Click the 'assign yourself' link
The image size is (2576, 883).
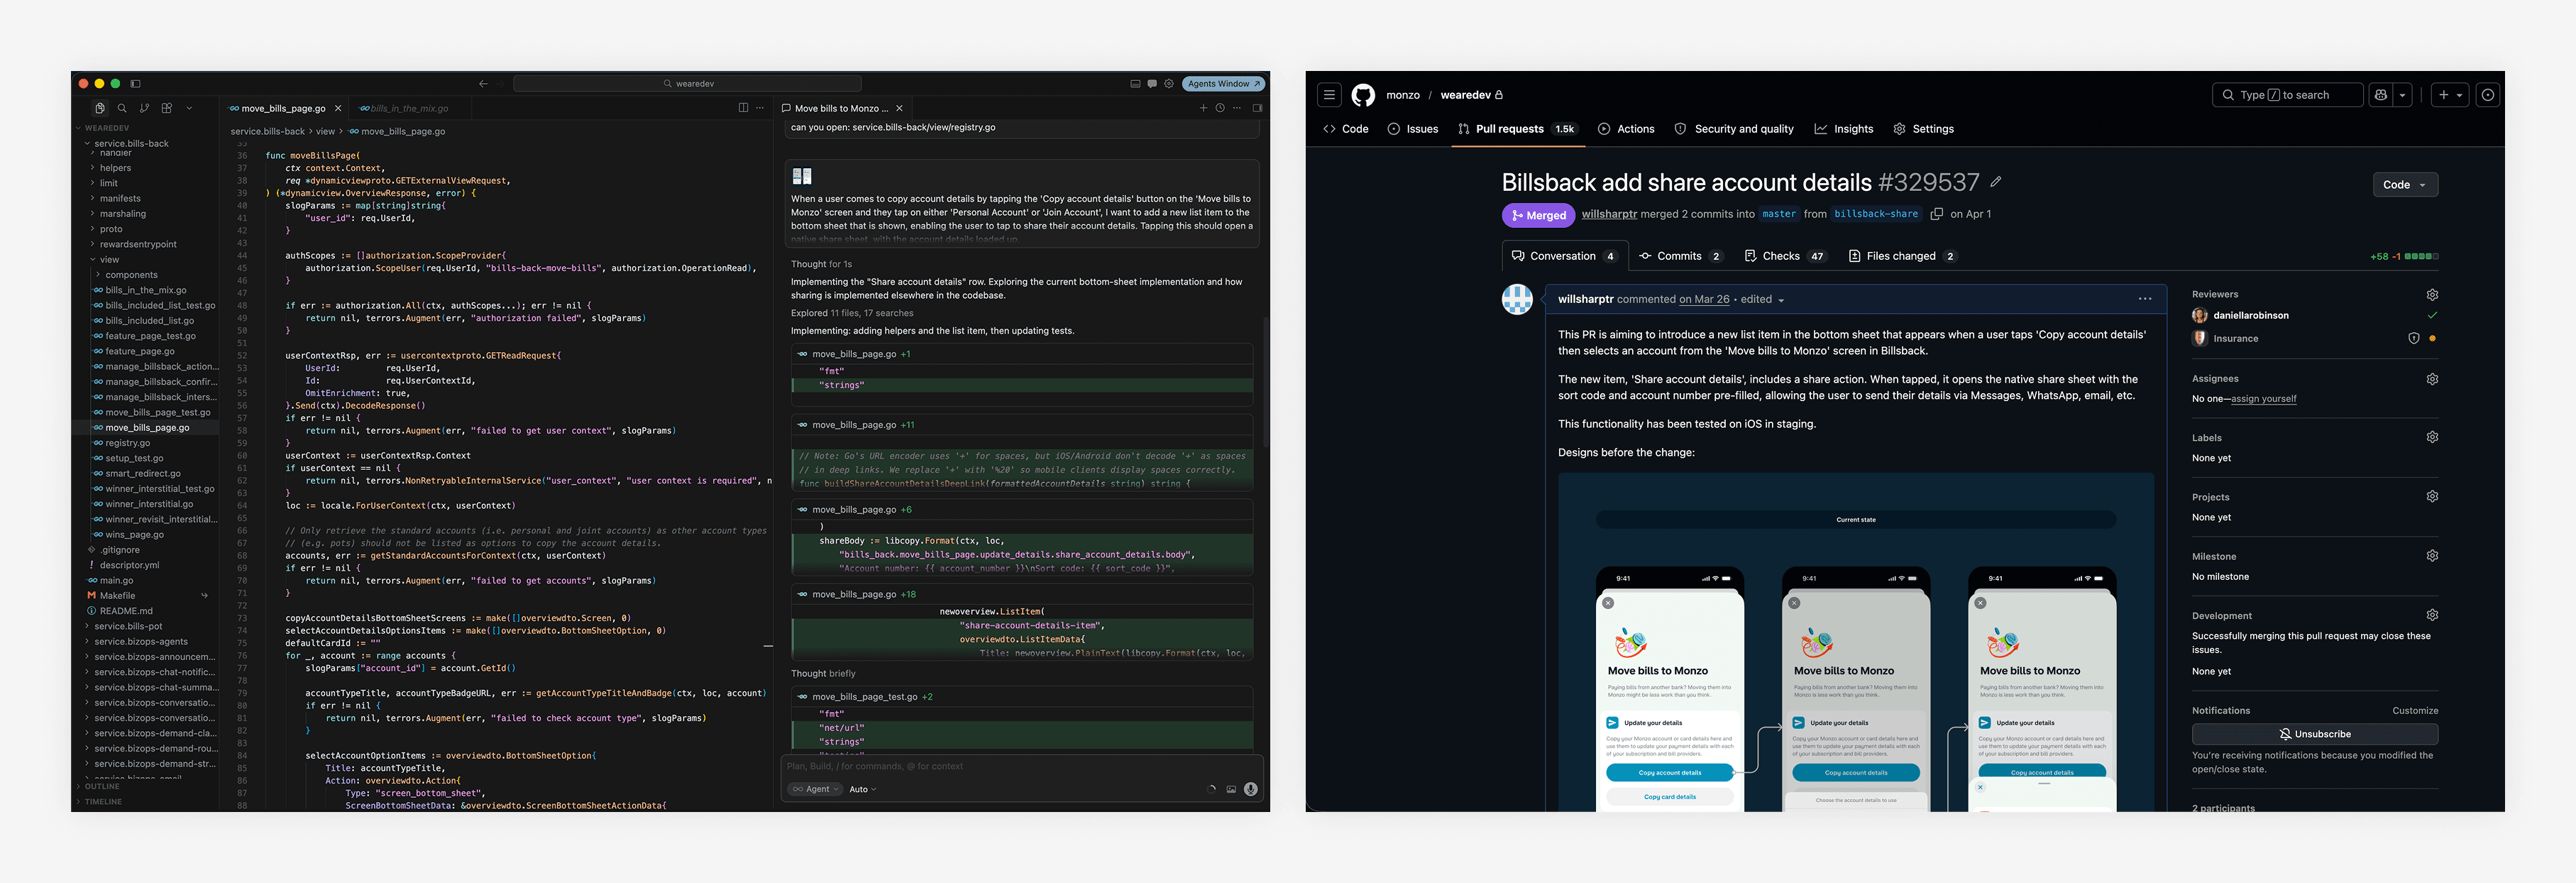[2263, 399]
